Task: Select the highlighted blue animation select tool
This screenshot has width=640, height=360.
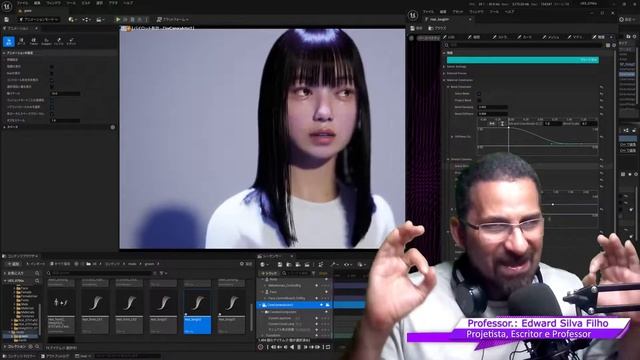Action: tap(9, 41)
